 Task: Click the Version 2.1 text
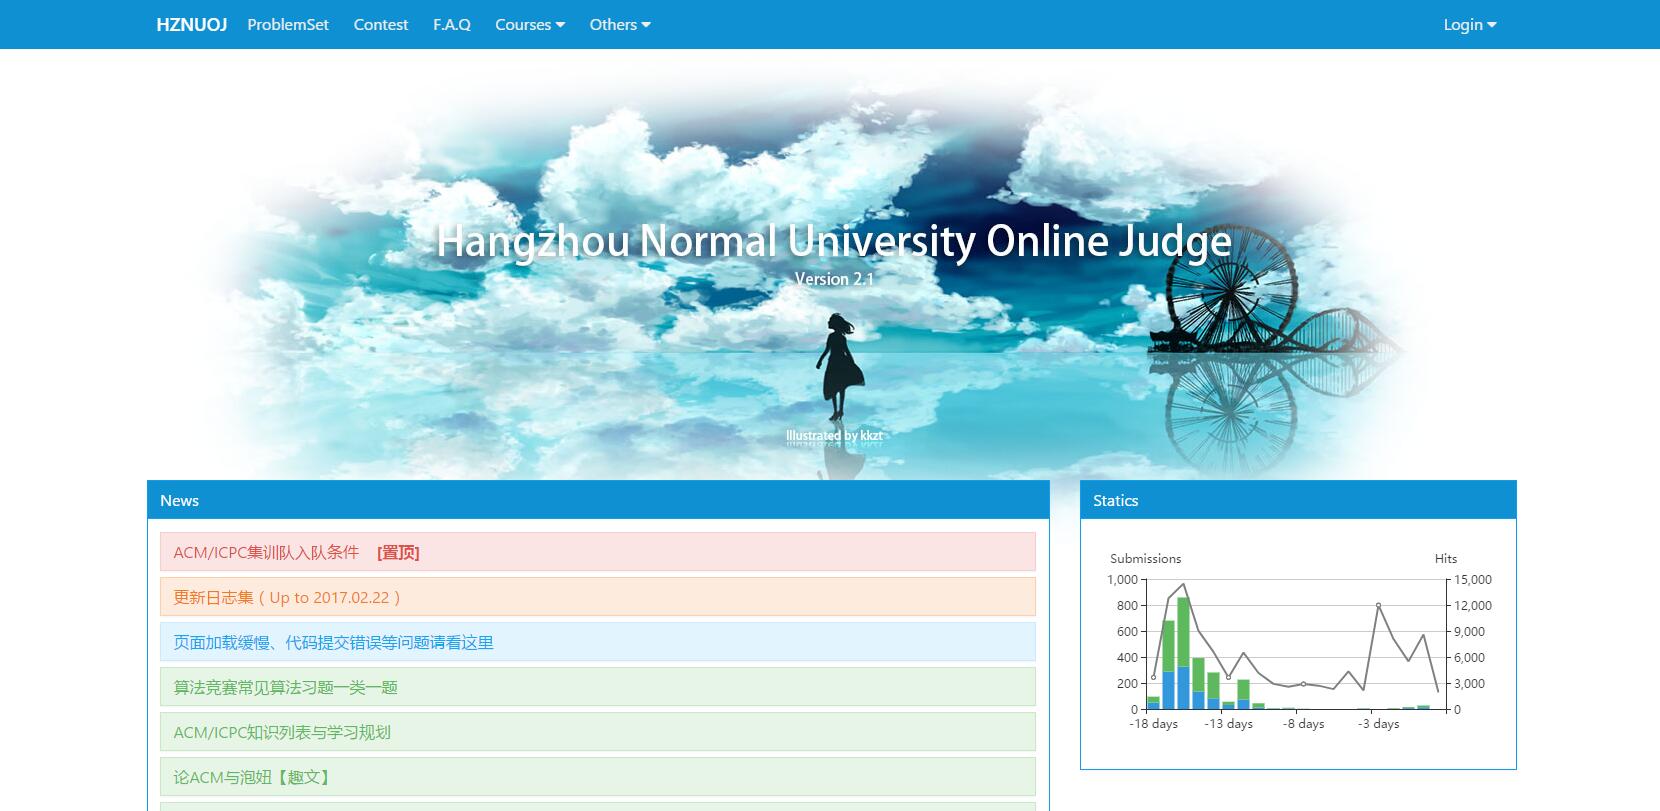(x=834, y=279)
